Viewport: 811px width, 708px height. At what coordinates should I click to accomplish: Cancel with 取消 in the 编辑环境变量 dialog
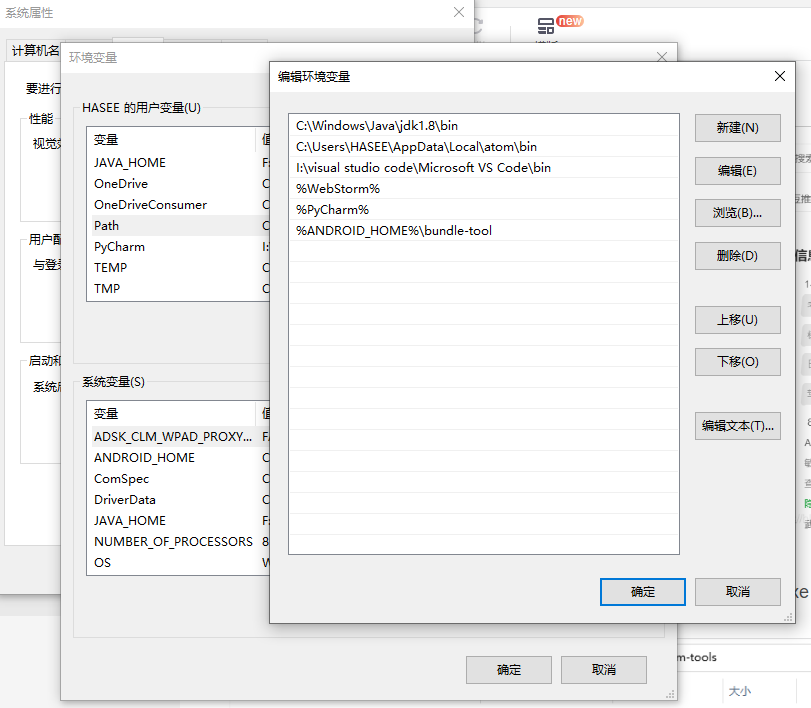(738, 592)
